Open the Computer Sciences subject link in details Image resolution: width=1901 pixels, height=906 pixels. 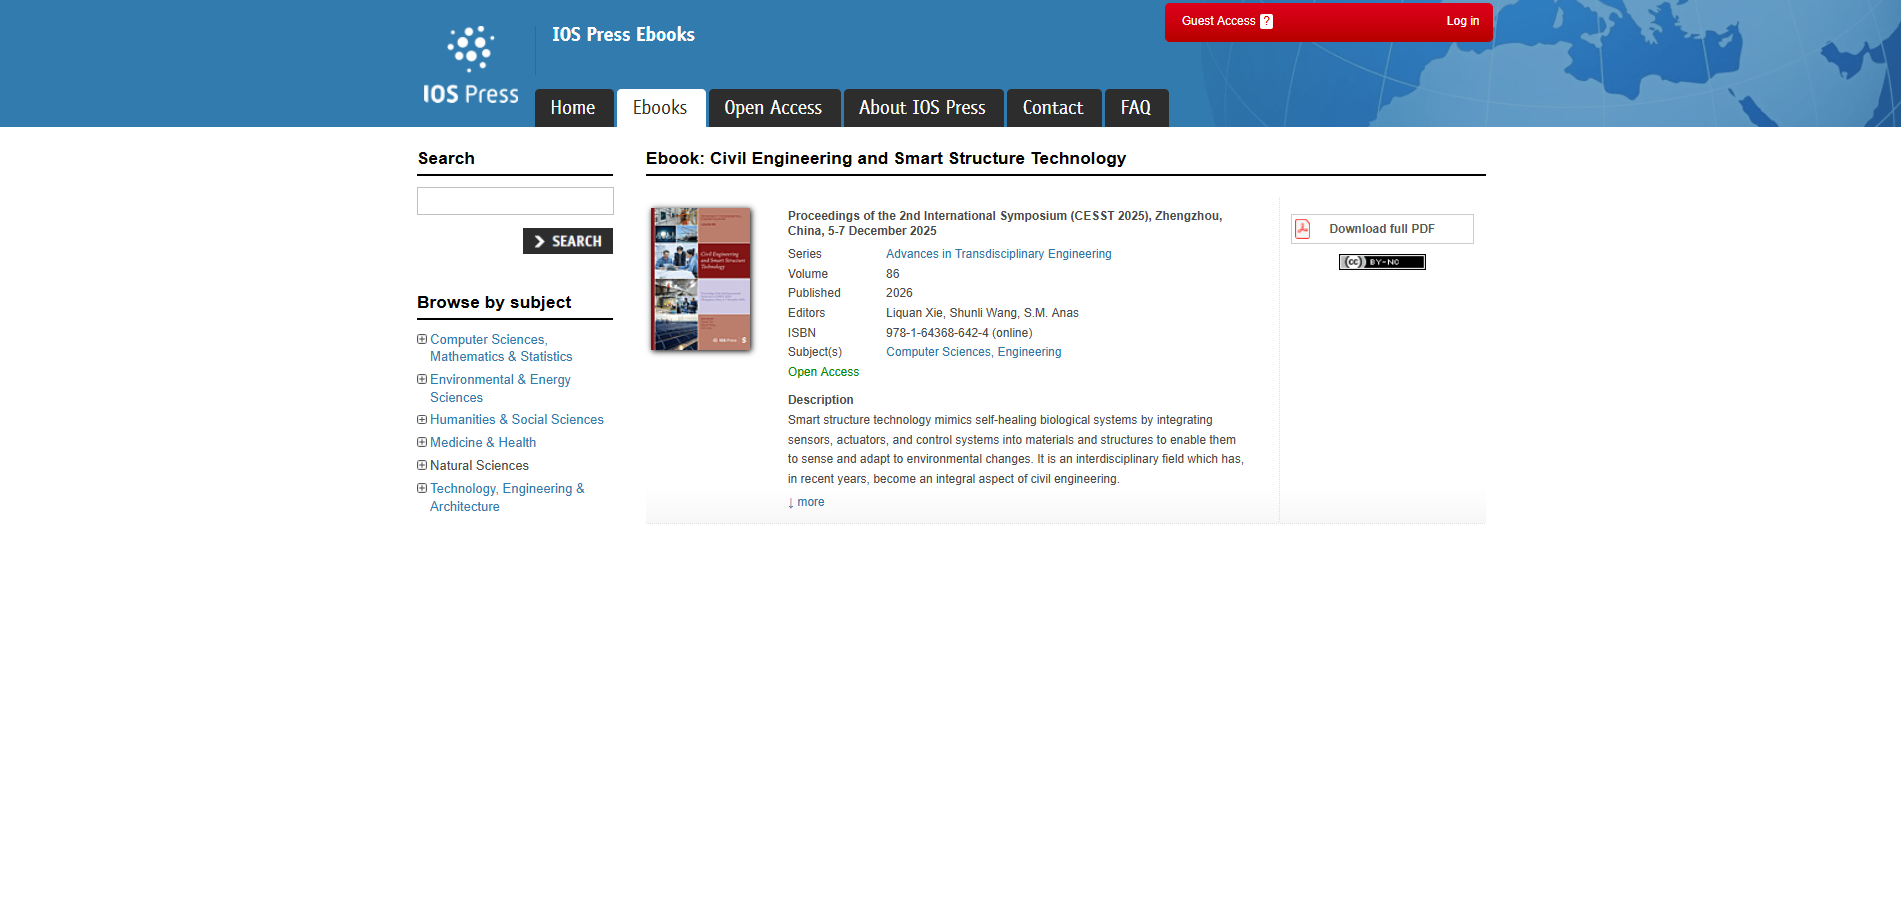pos(938,352)
